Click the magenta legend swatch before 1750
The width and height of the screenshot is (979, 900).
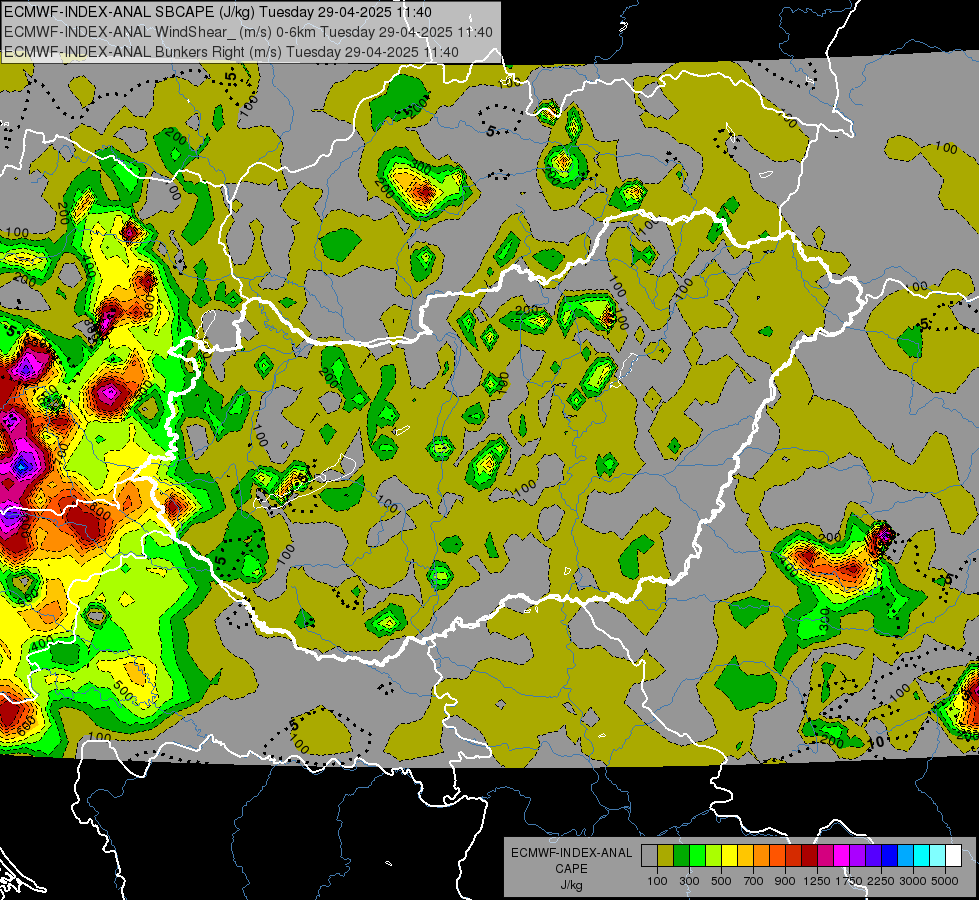click(841, 855)
